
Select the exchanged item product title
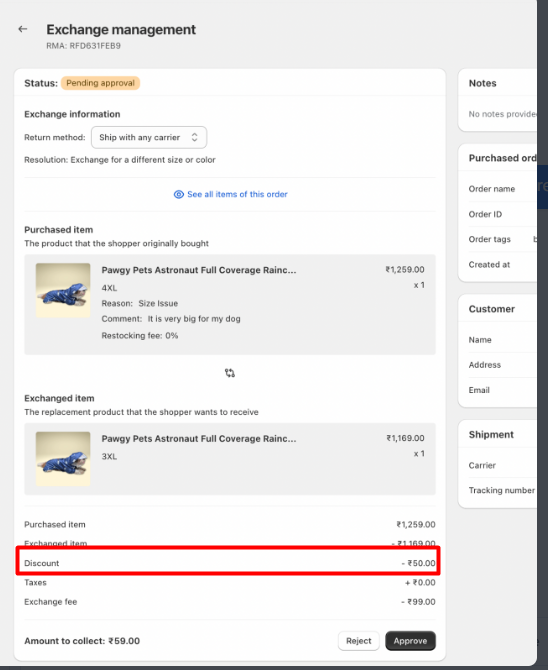[199, 439]
